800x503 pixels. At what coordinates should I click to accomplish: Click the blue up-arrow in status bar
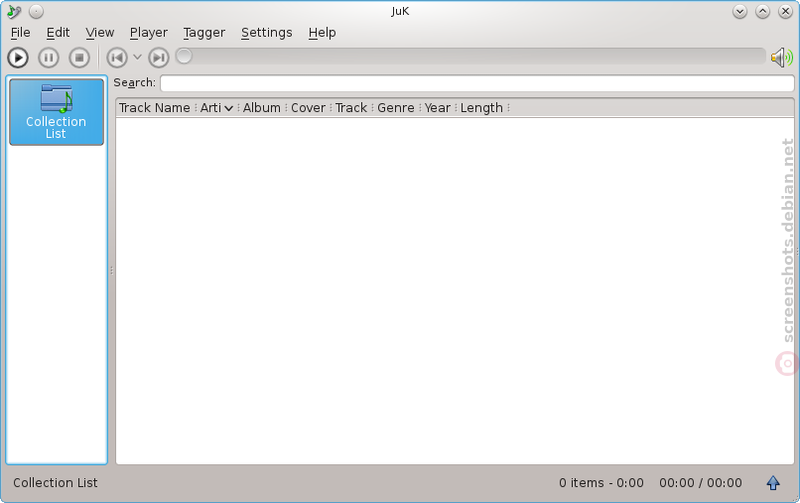(773, 483)
